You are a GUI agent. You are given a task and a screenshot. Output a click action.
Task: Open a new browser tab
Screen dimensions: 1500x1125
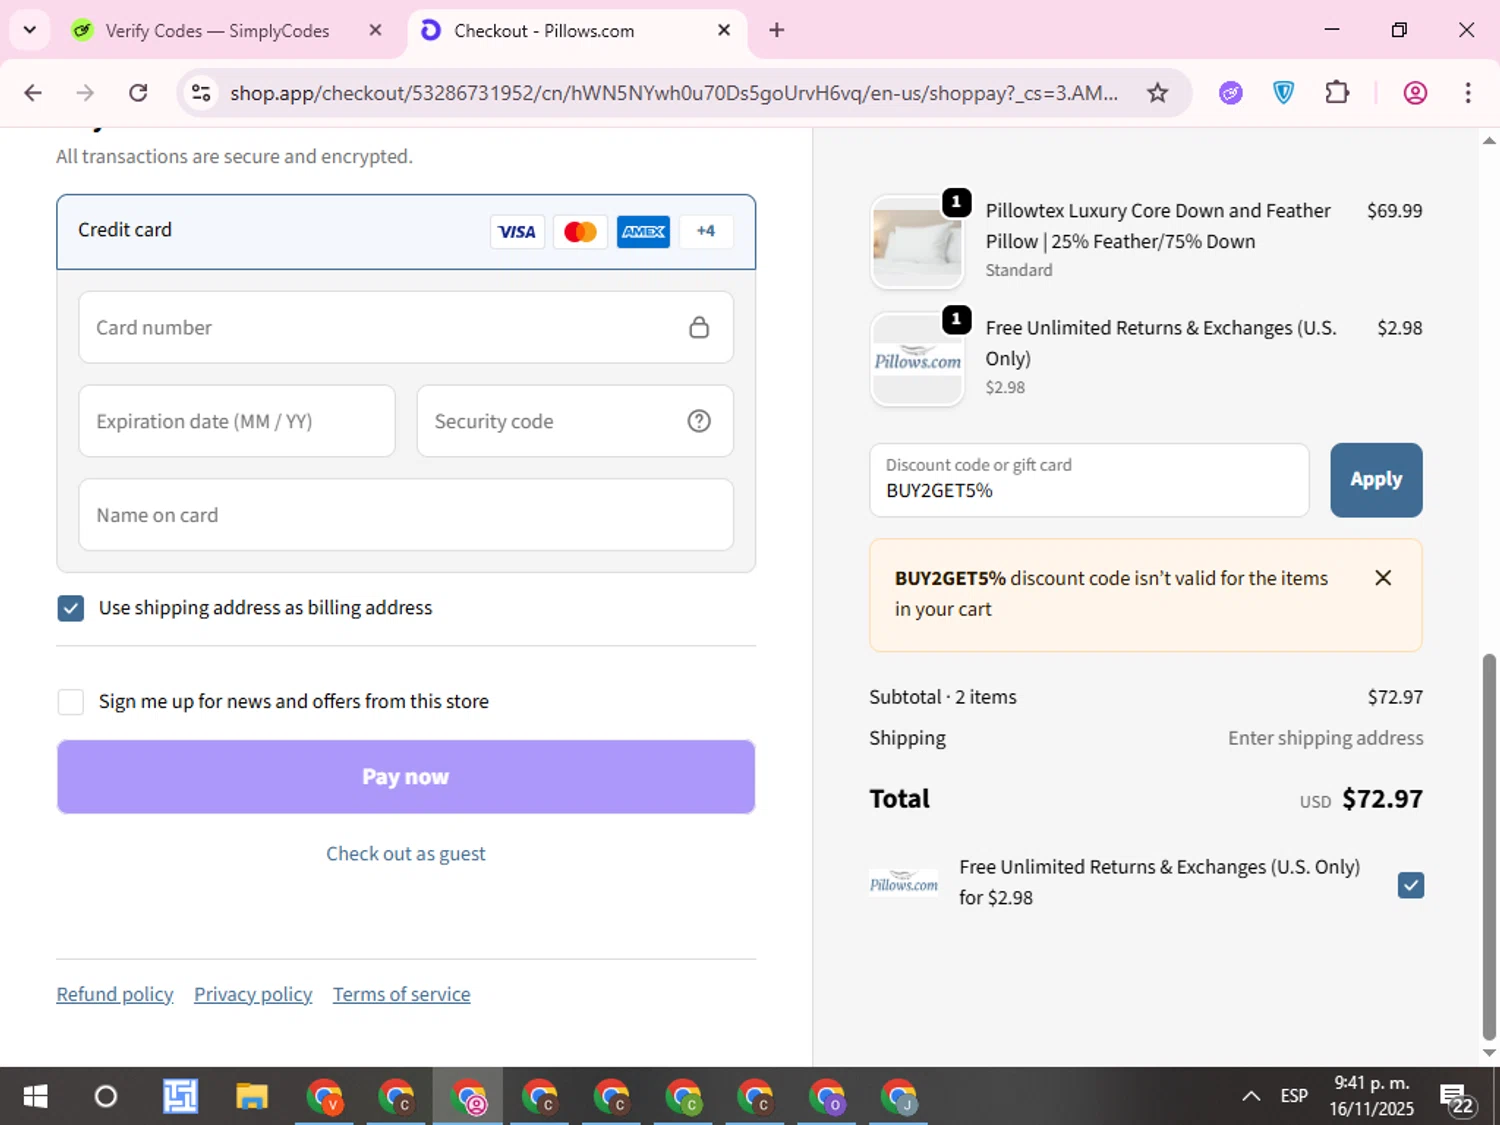coord(776,30)
